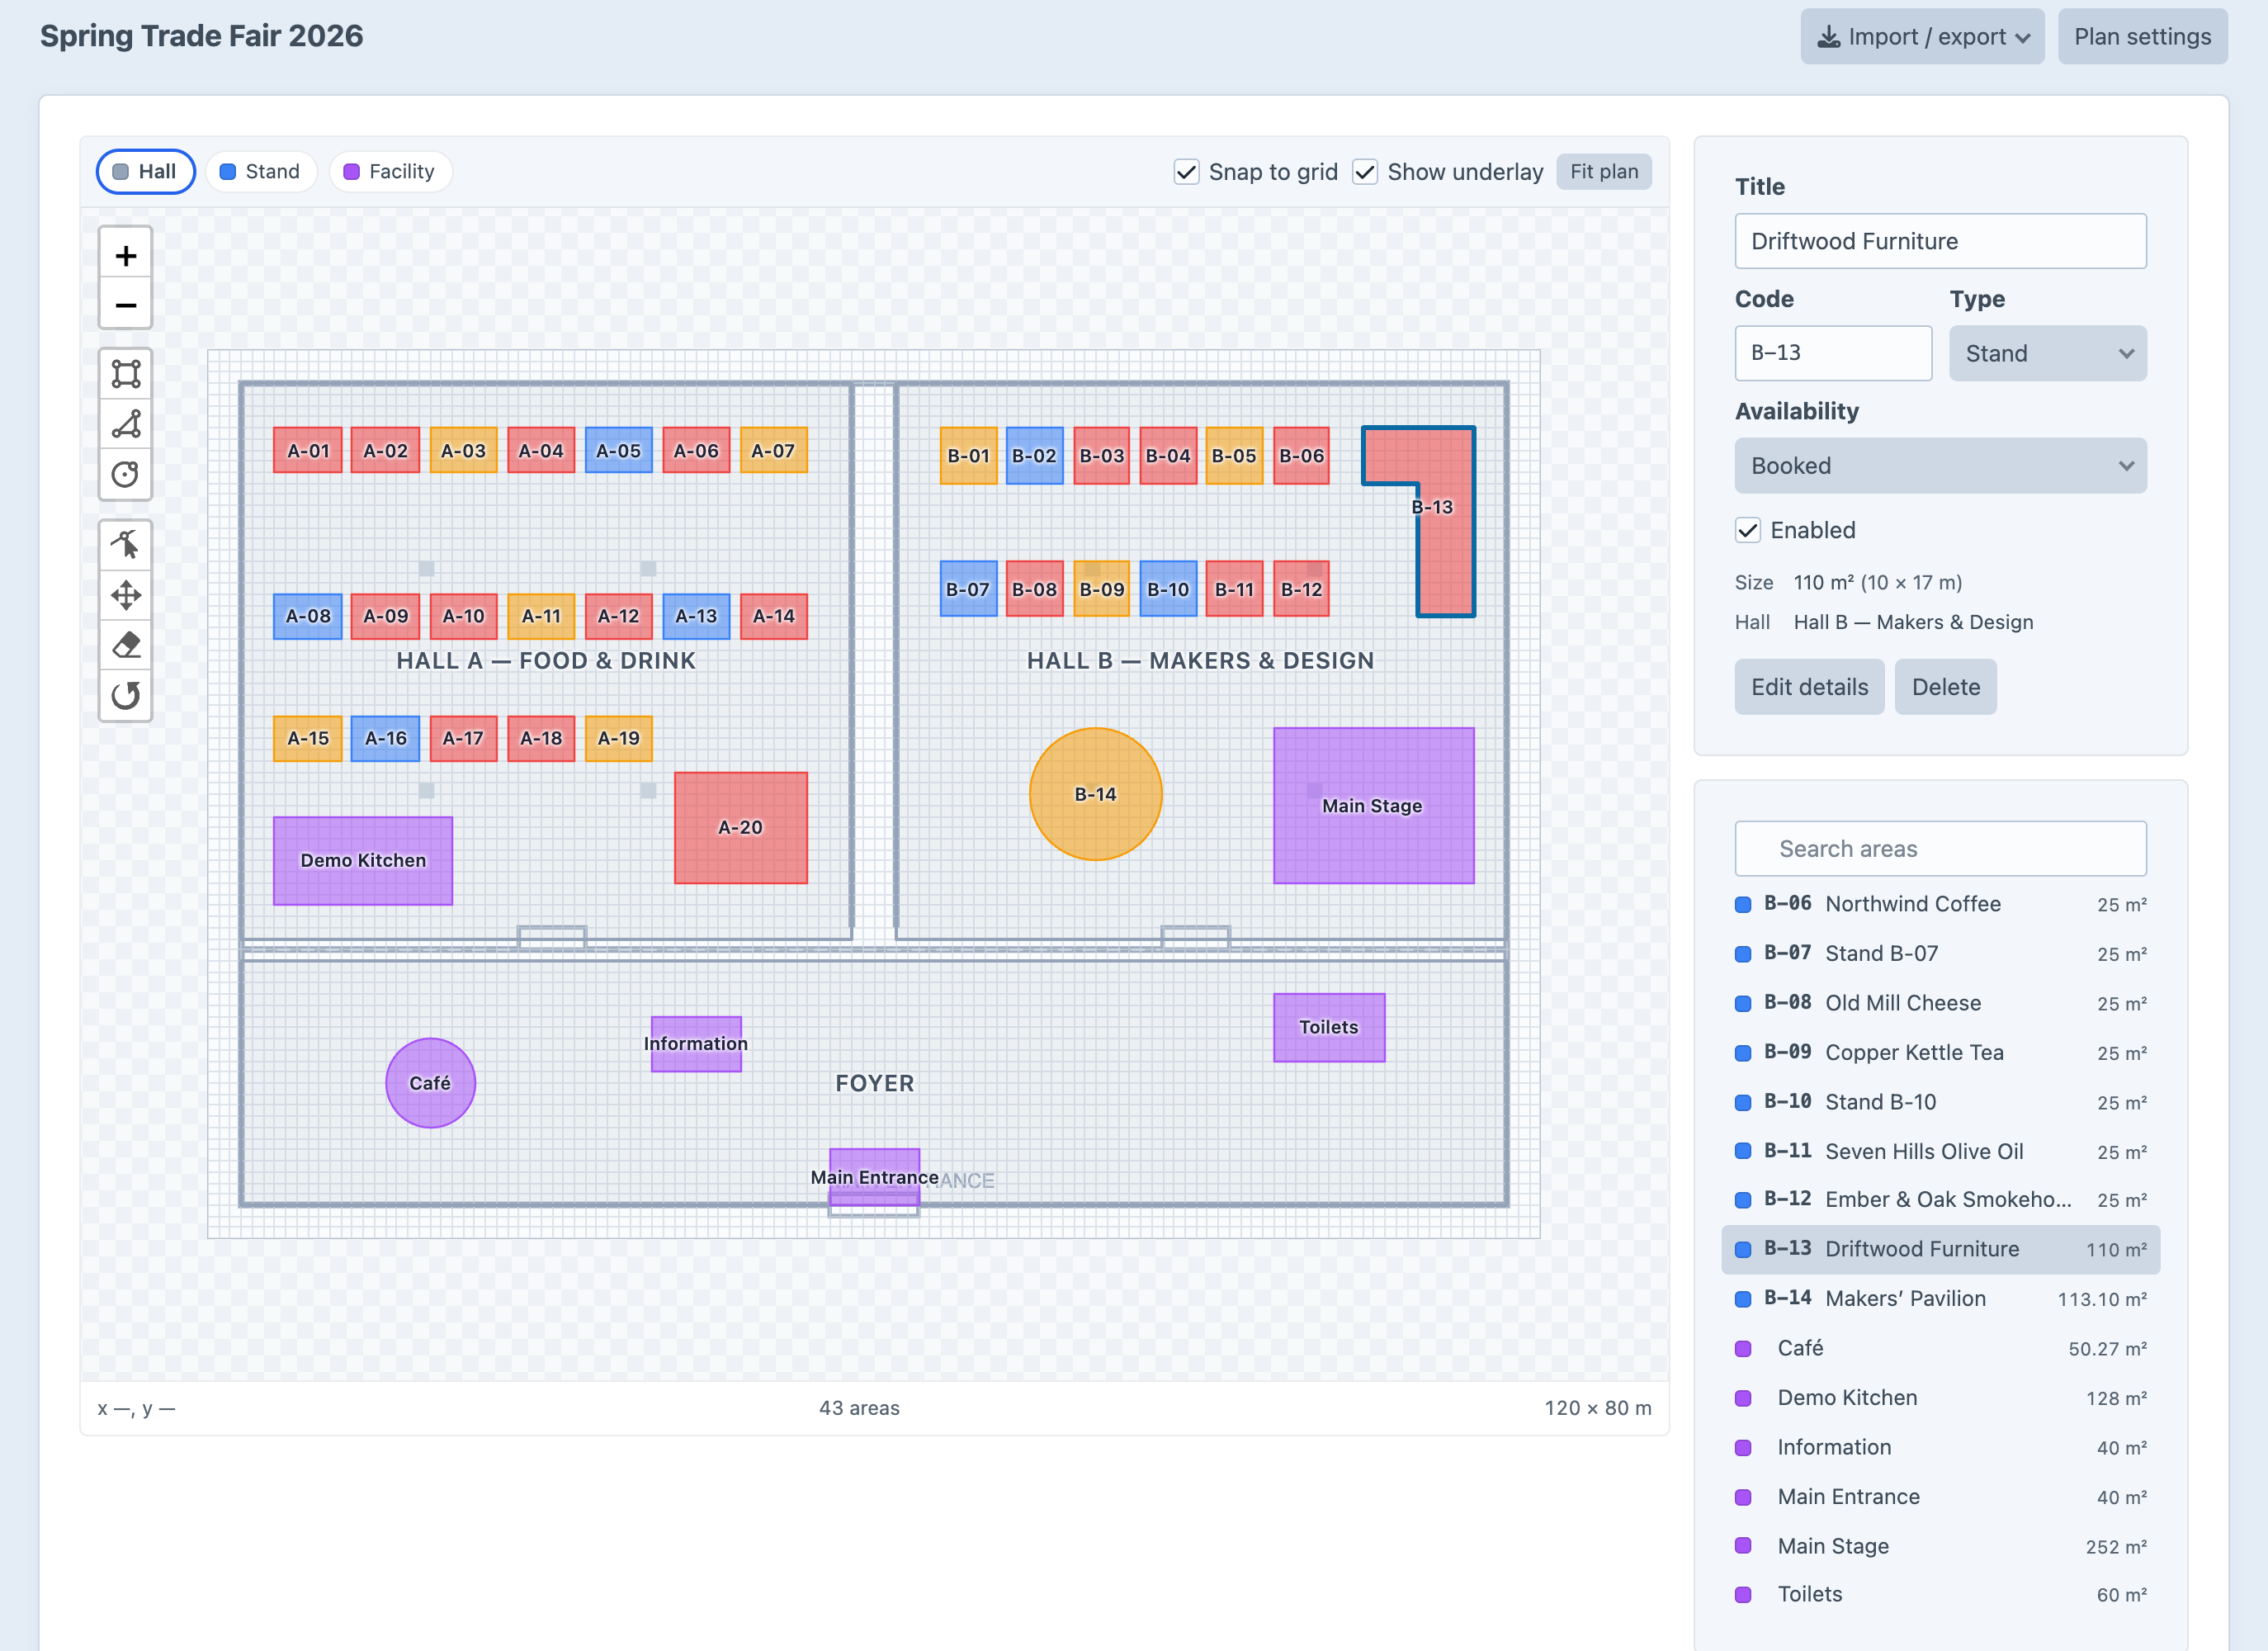Image resolution: width=2268 pixels, height=1651 pixels.
Task: Select the Toilets facility on plan
Action: (x=1328, y=1027)
